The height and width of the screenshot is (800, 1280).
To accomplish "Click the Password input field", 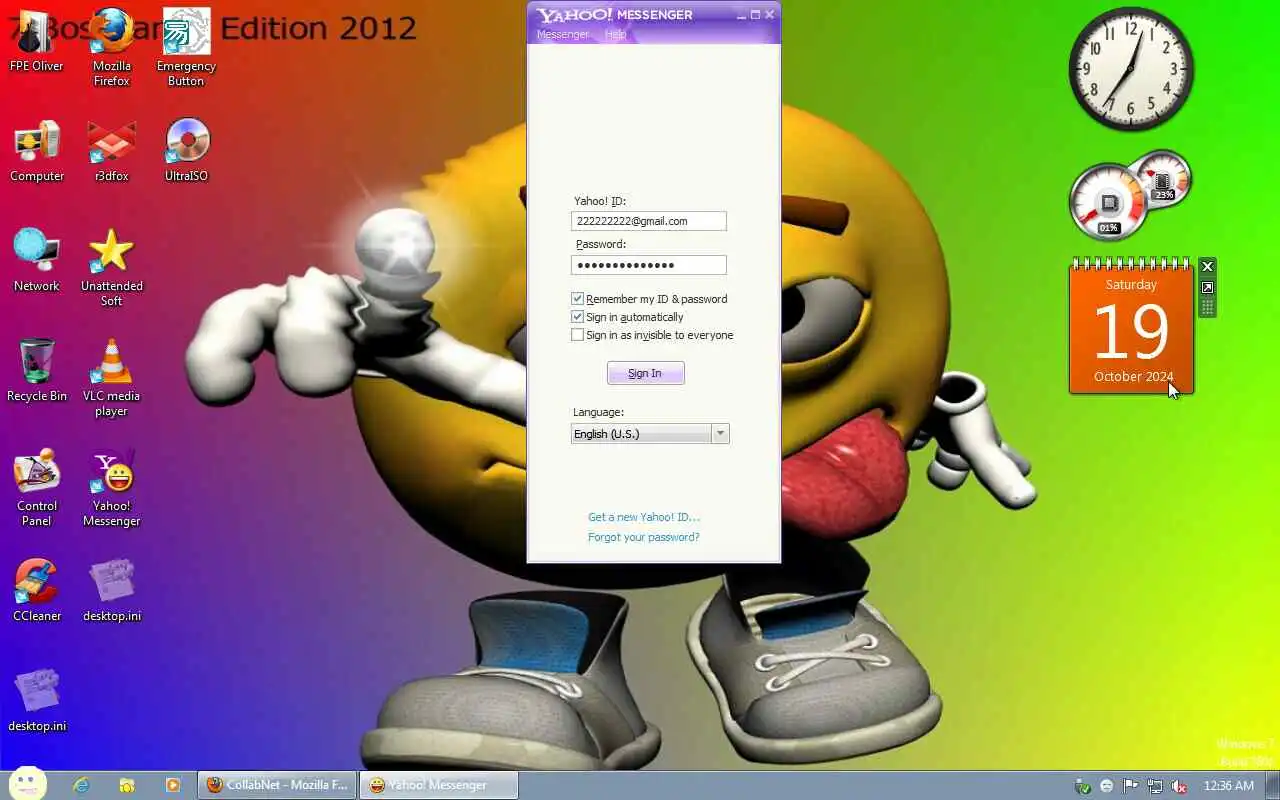I will point(649,265).
